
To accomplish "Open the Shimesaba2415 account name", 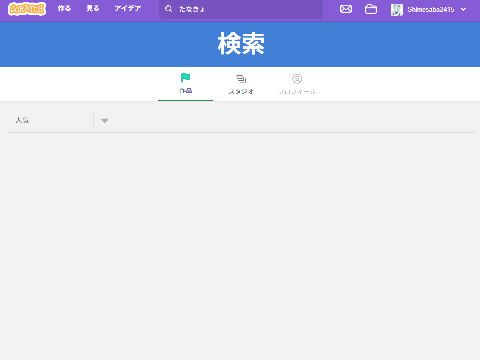I will tap(431, 10).
